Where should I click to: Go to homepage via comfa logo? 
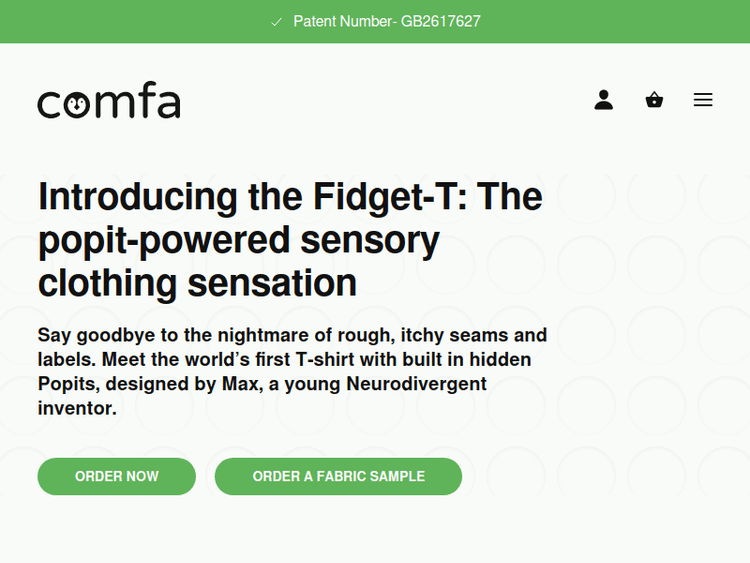[x=109, y=103]
